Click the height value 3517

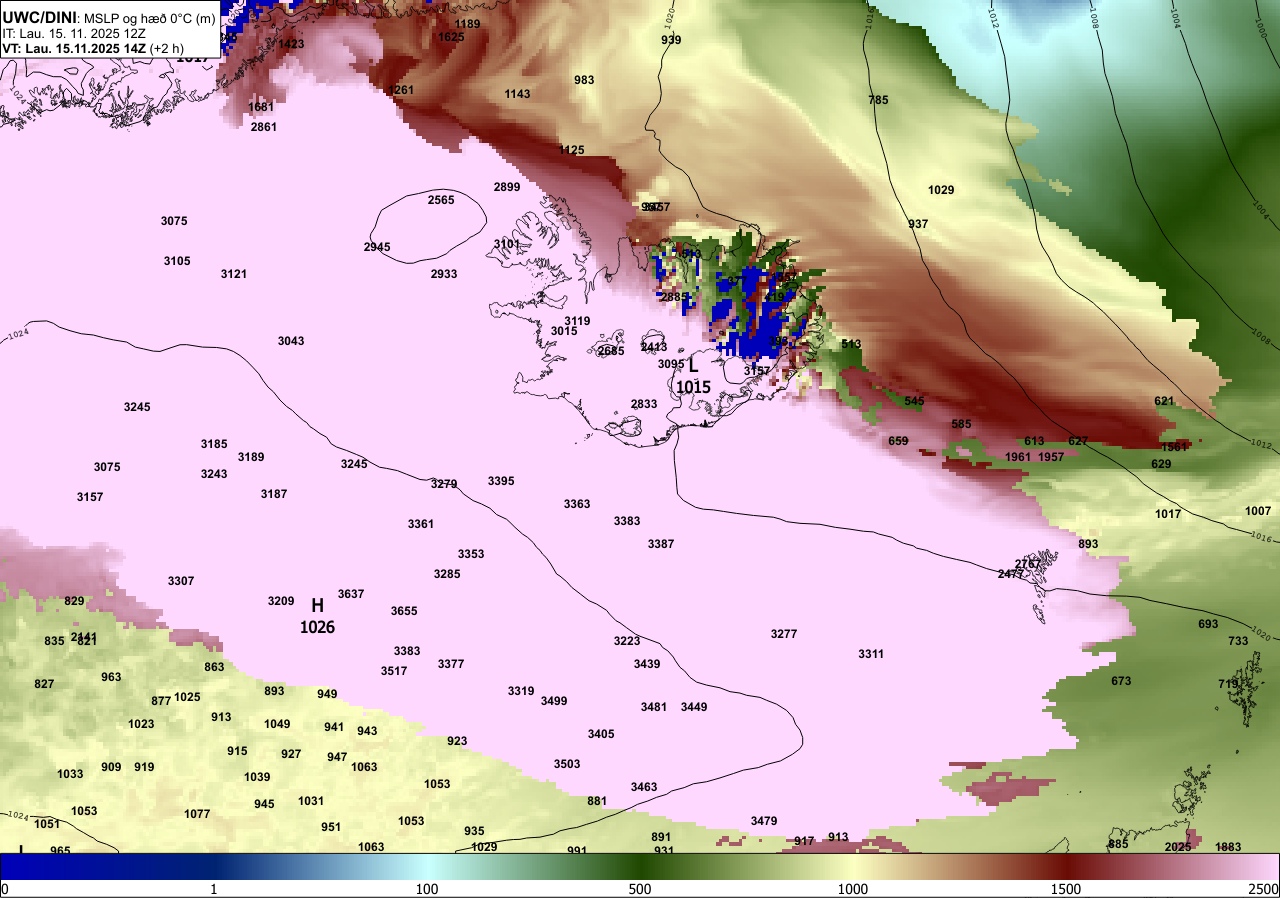[394, 671]
